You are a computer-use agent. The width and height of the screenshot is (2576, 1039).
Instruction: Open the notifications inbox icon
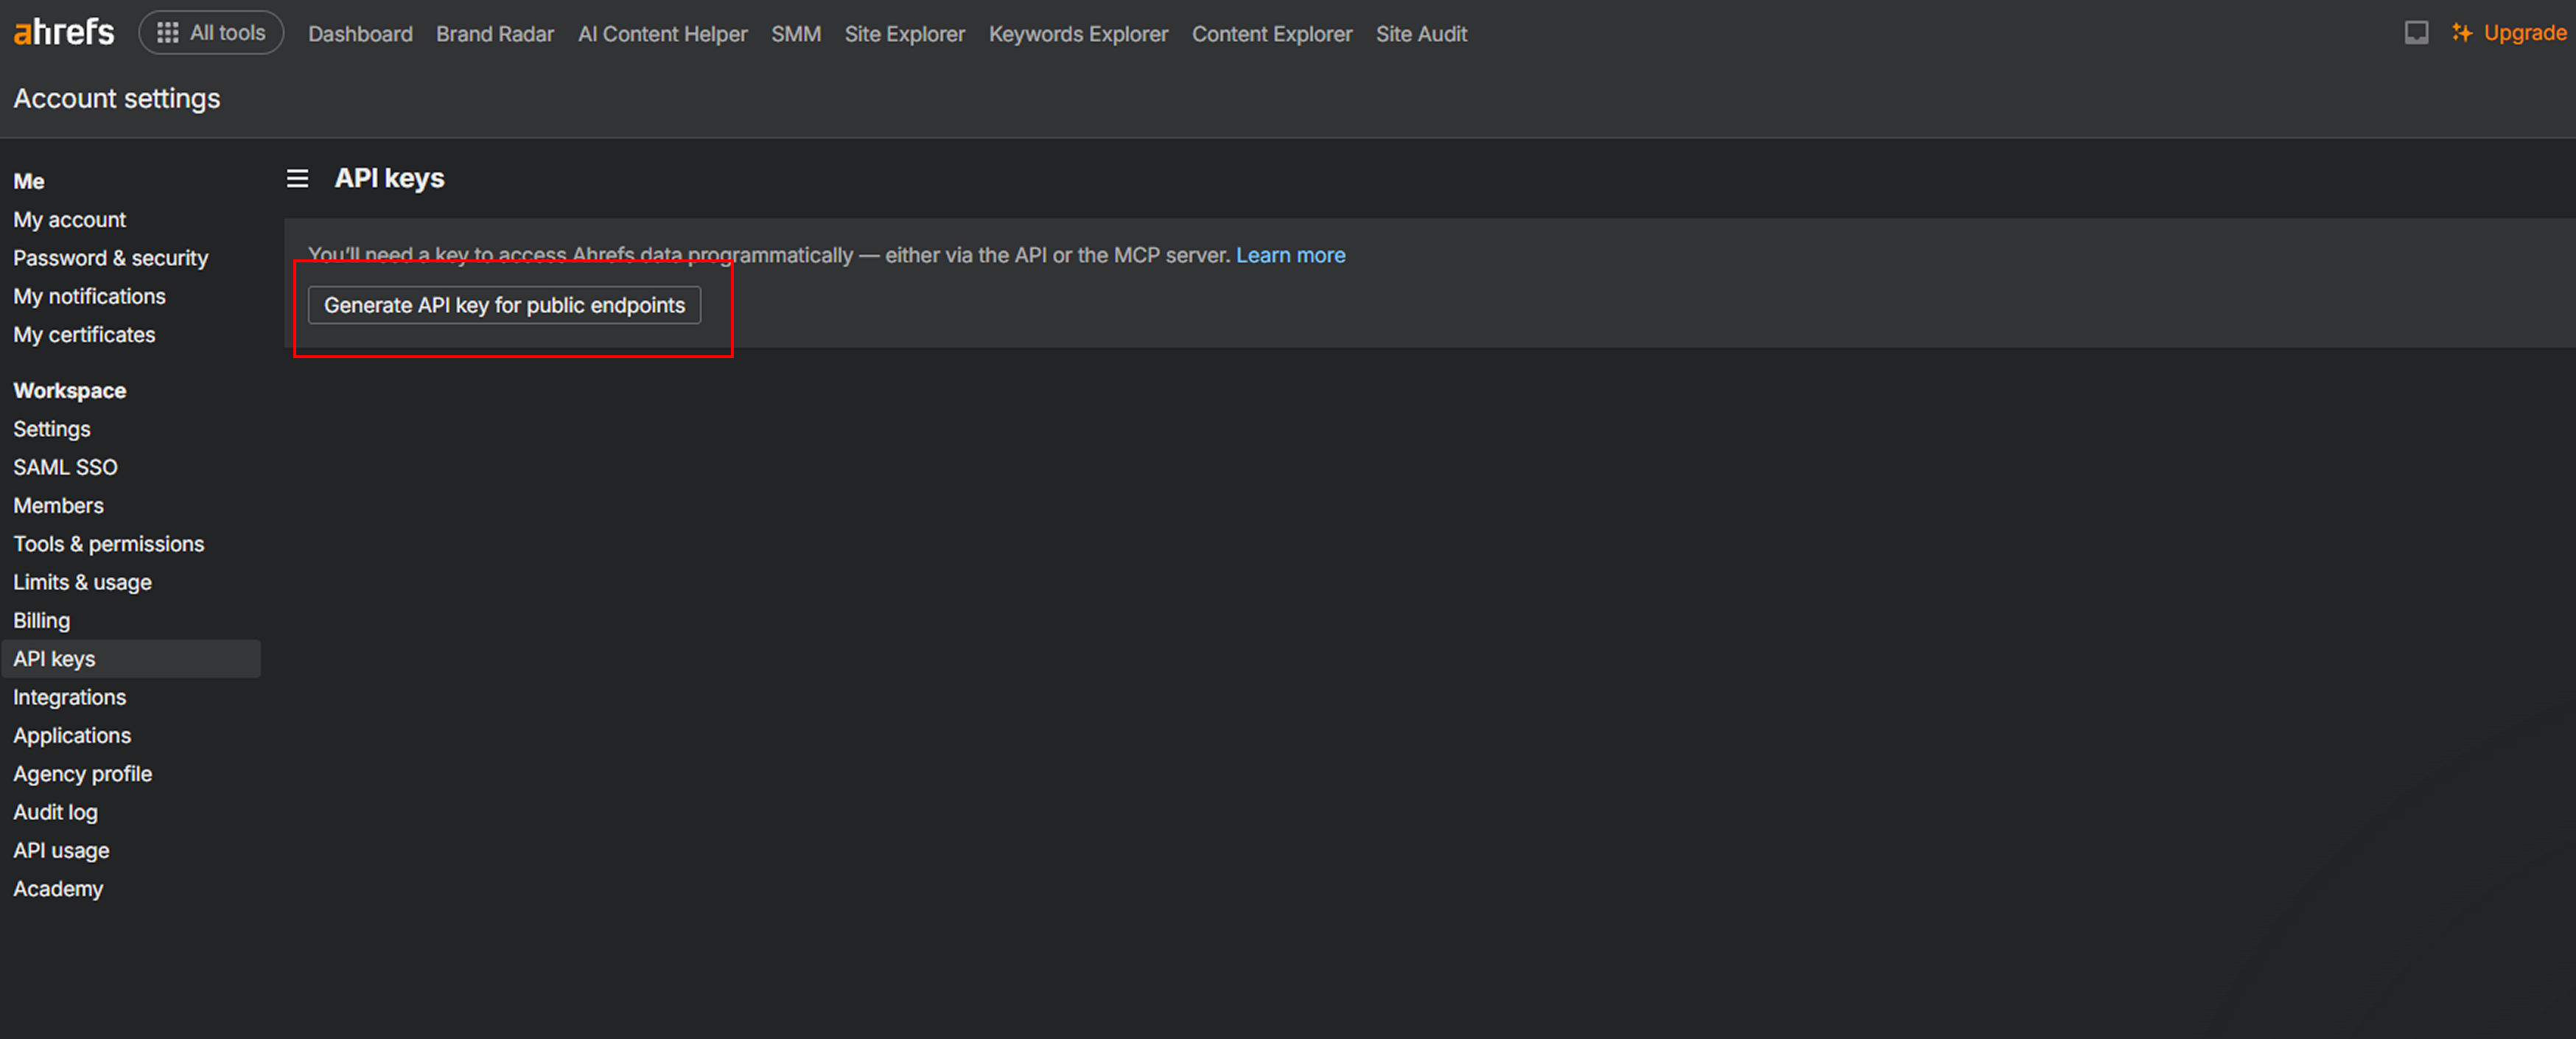2416,33
